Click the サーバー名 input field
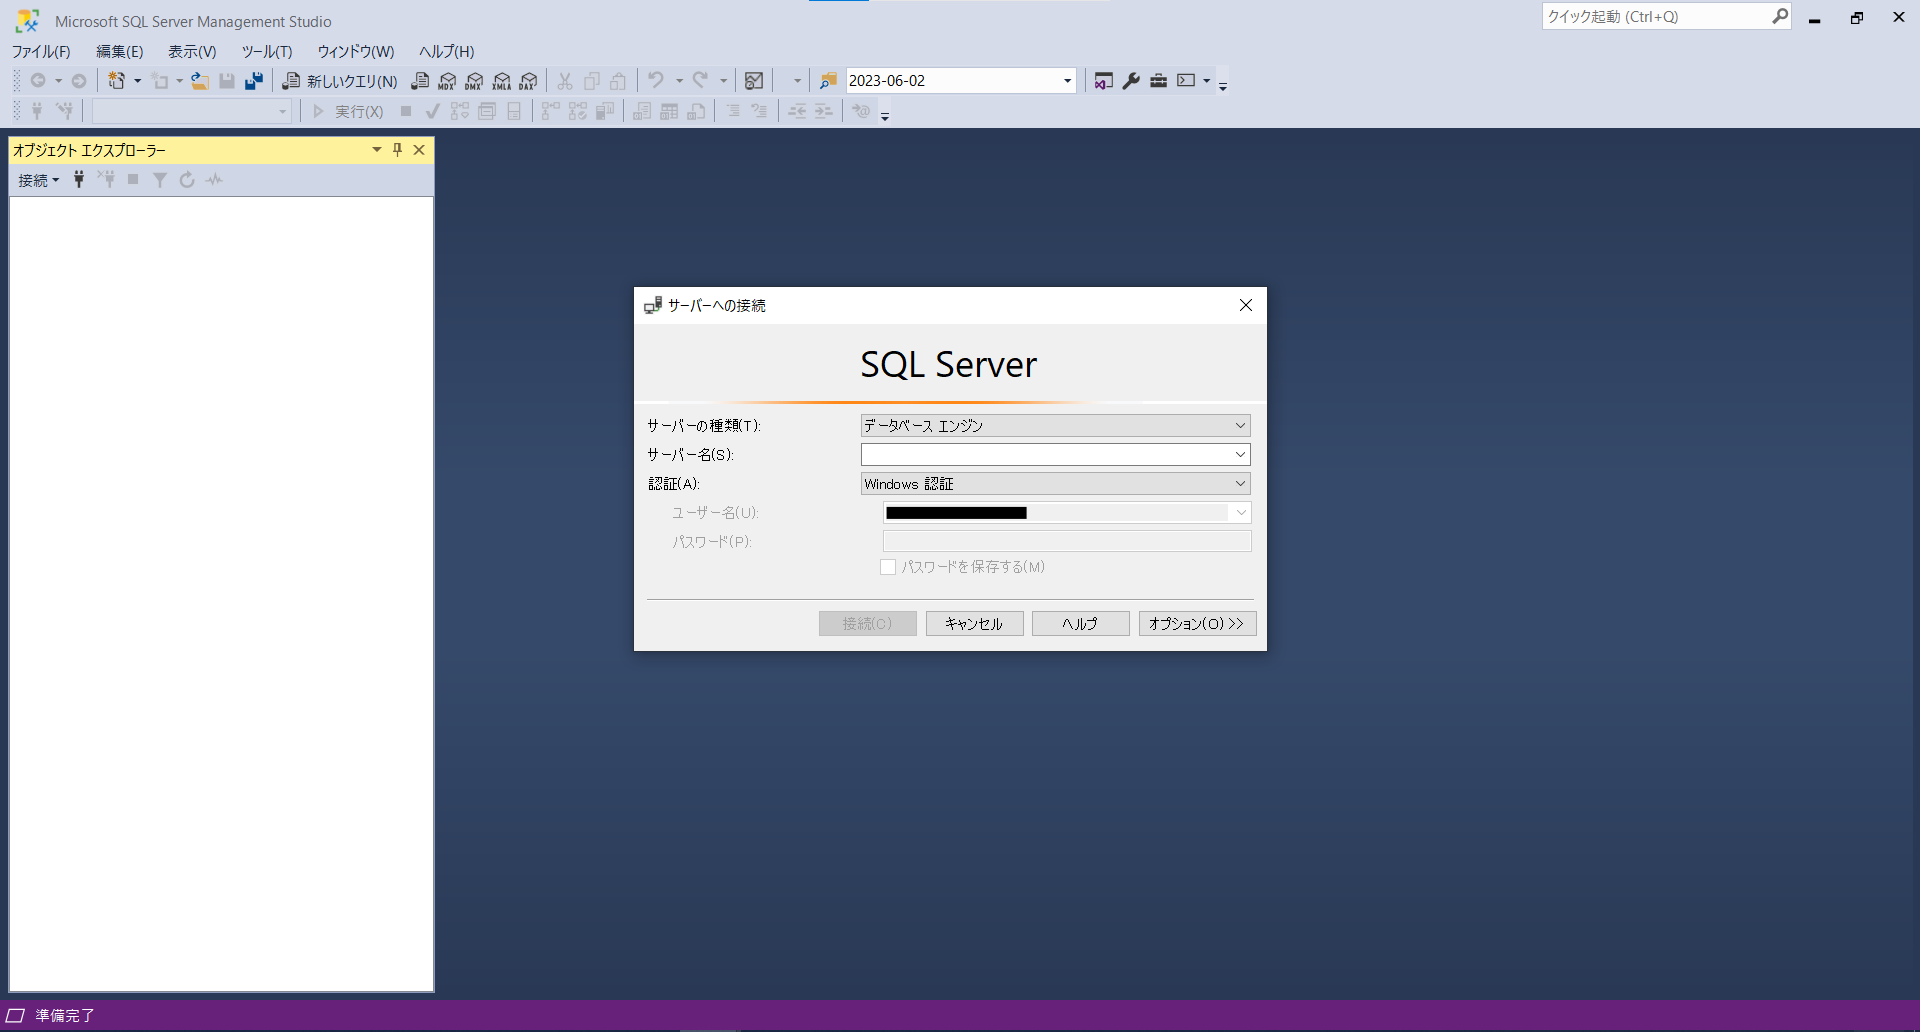The image size is (1920, 1032). pyautogui.click(x=1045, y=454)
